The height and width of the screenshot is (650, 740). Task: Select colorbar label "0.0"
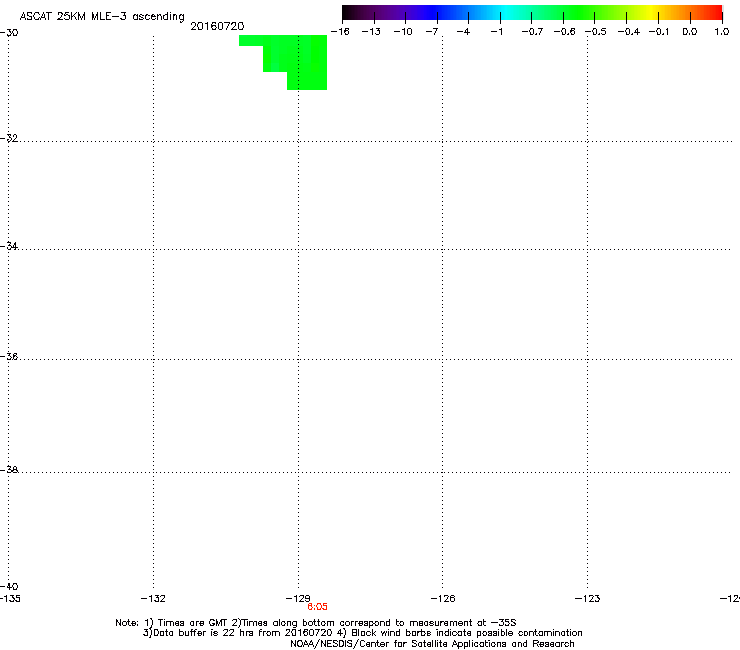pos(690,32)
